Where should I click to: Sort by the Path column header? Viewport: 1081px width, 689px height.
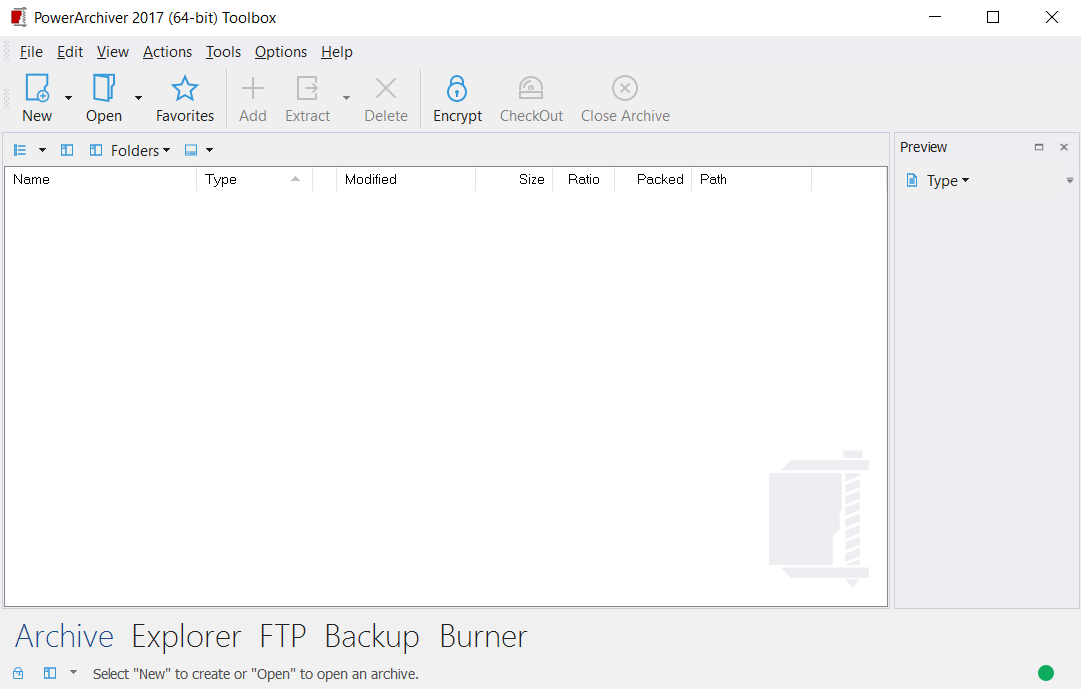click(x=752, y=179)
